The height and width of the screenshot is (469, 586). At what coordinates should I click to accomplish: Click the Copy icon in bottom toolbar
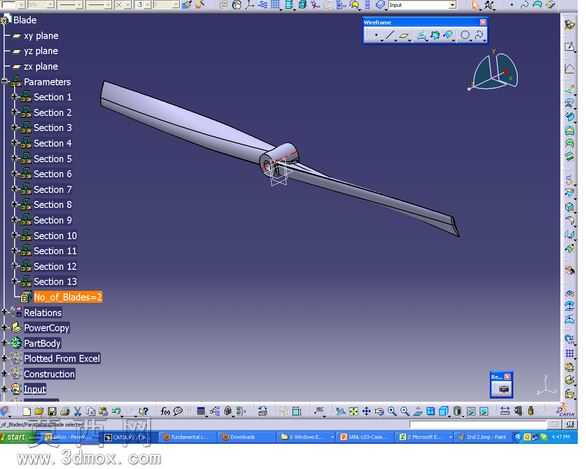(91, 411)
